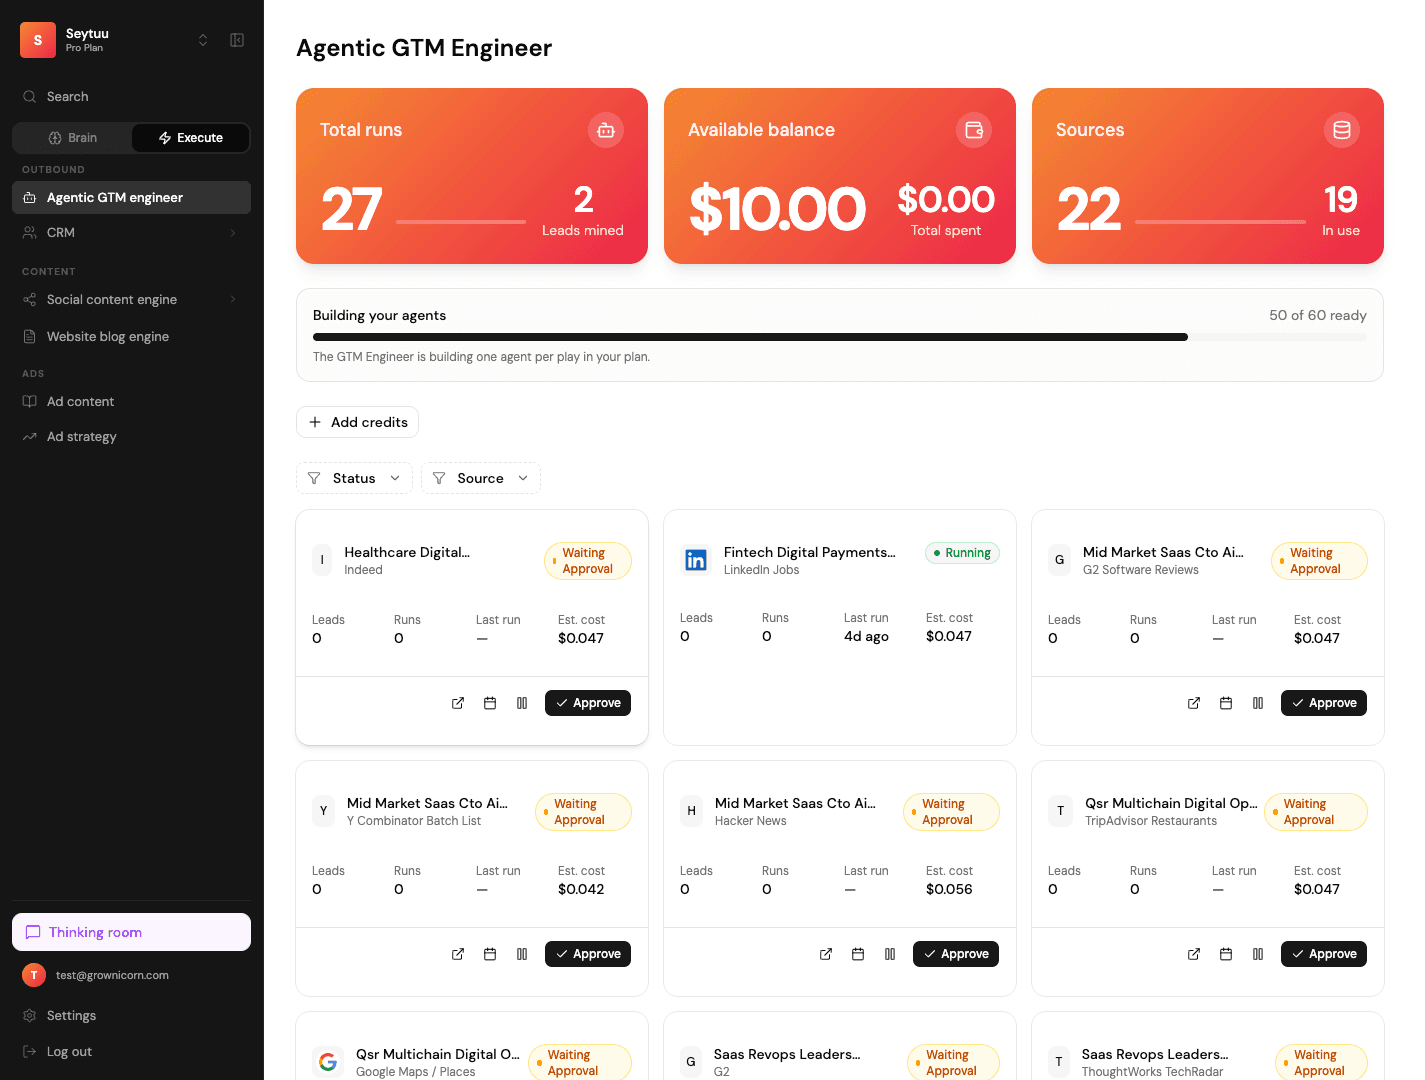Click the LinkedIn icon on Fintech card
The width and height of the screenshot is (1425, 1080).
696,560
